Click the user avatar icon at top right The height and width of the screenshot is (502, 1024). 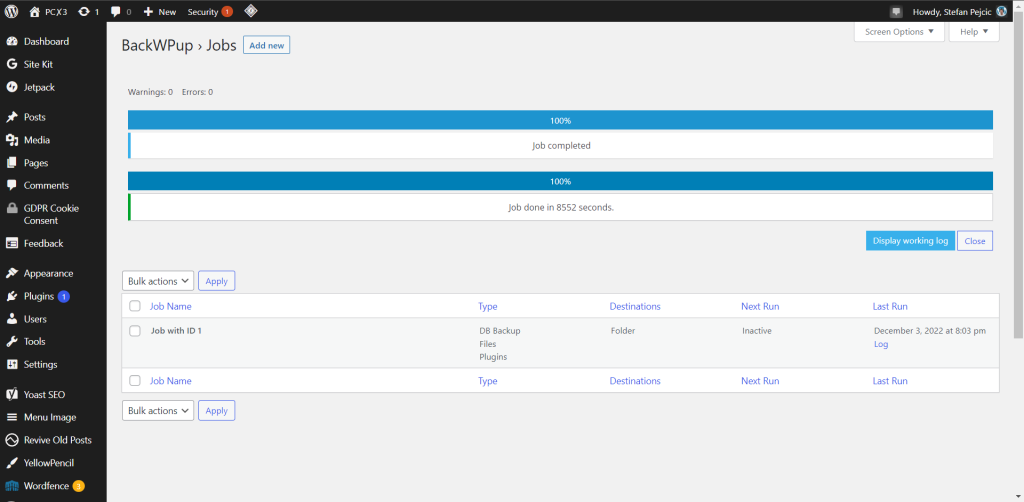[x=1002, y=11]
